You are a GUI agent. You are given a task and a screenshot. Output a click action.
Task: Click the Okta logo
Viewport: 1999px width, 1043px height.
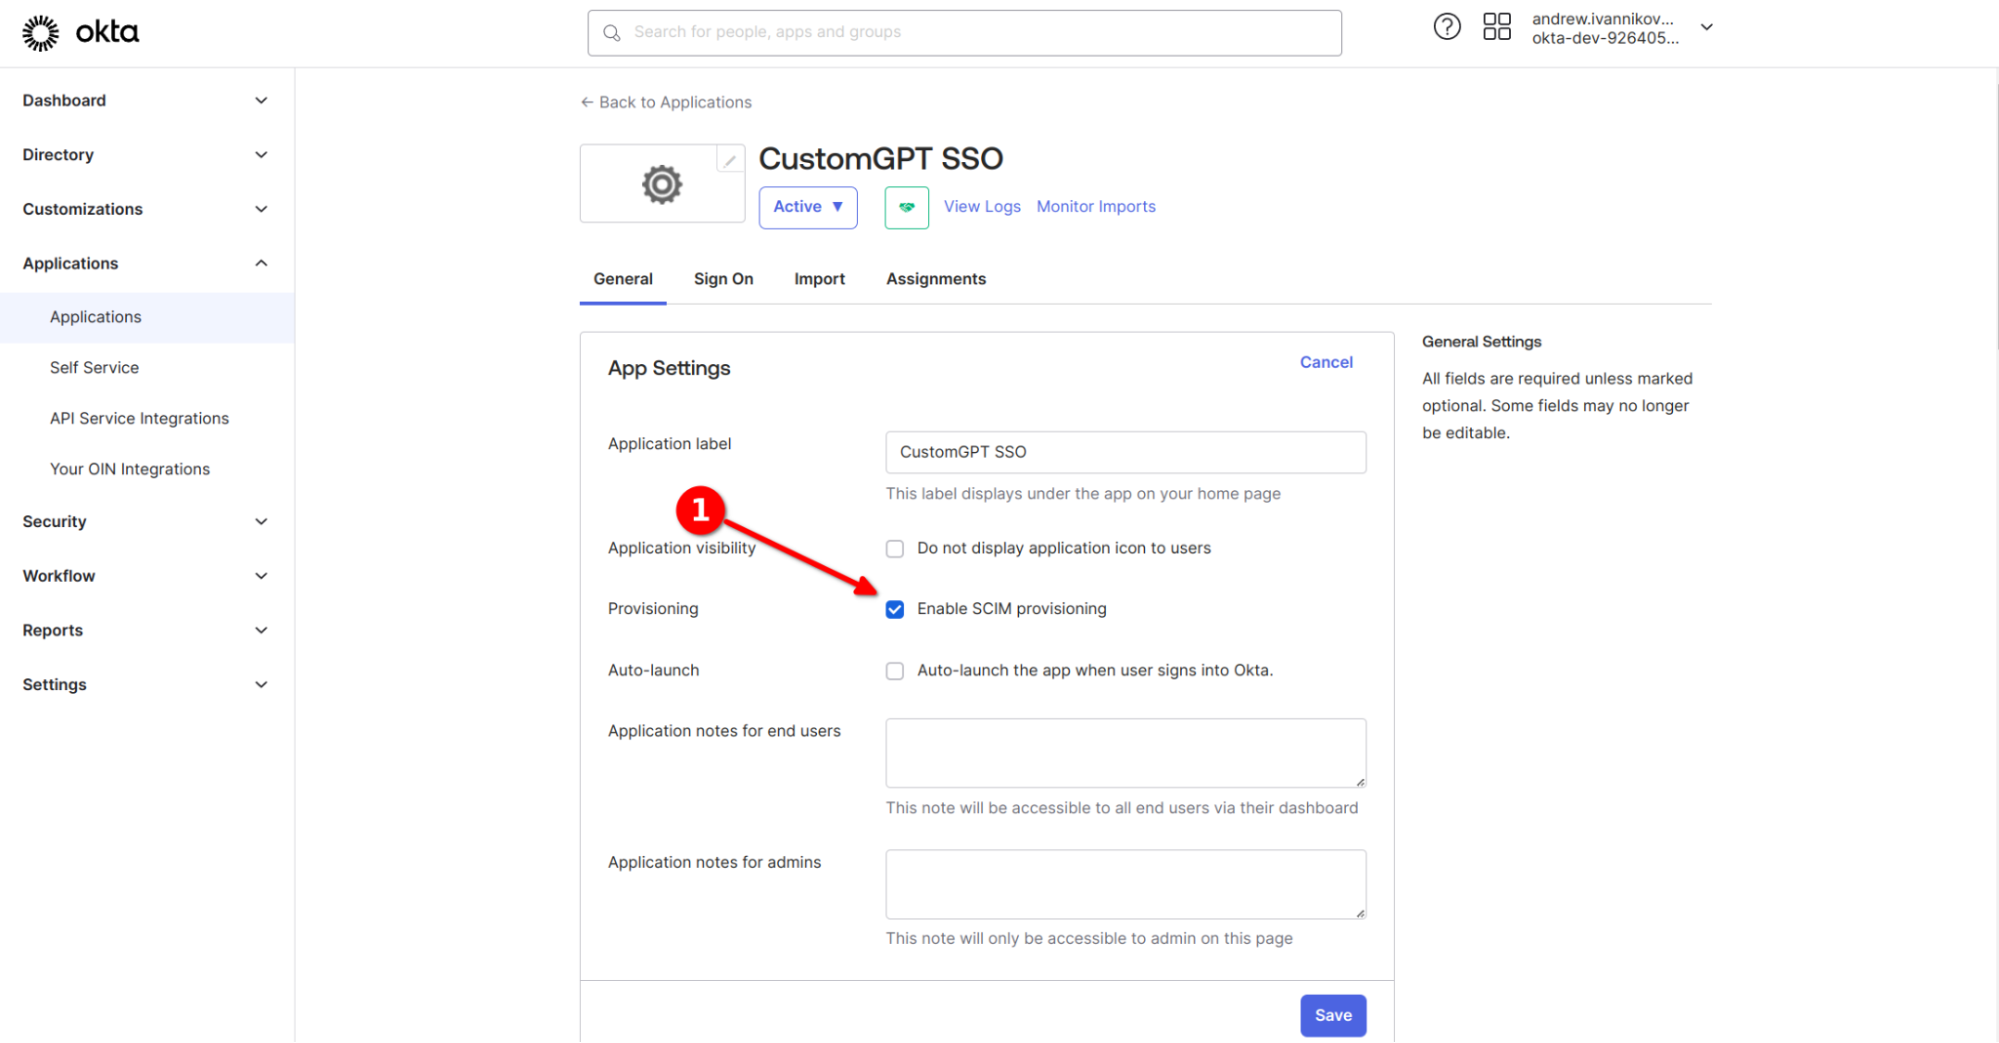(80, 32)
